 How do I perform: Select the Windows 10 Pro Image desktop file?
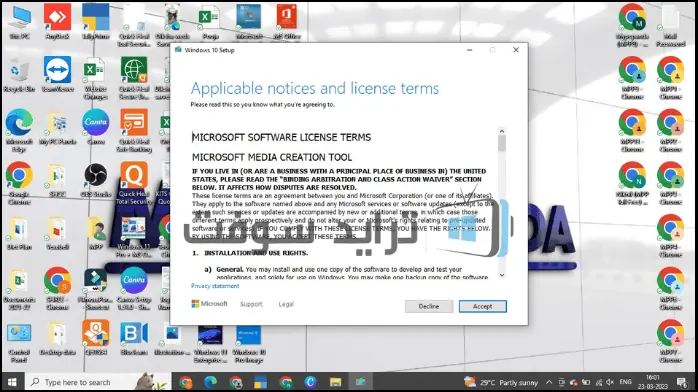(249, 343)
